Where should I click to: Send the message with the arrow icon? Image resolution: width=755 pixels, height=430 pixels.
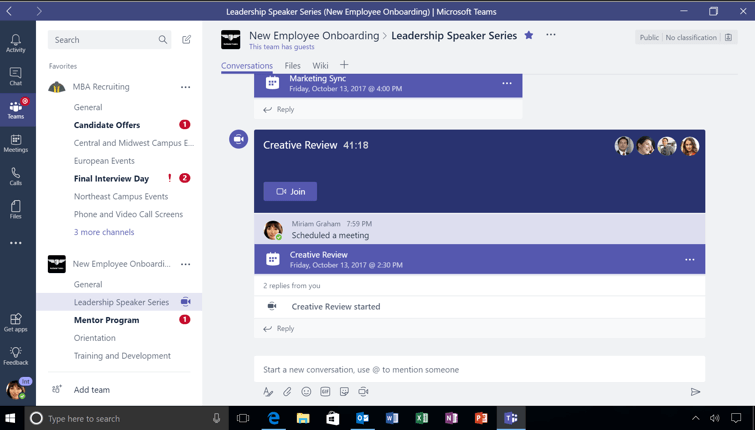coord(695,392)
